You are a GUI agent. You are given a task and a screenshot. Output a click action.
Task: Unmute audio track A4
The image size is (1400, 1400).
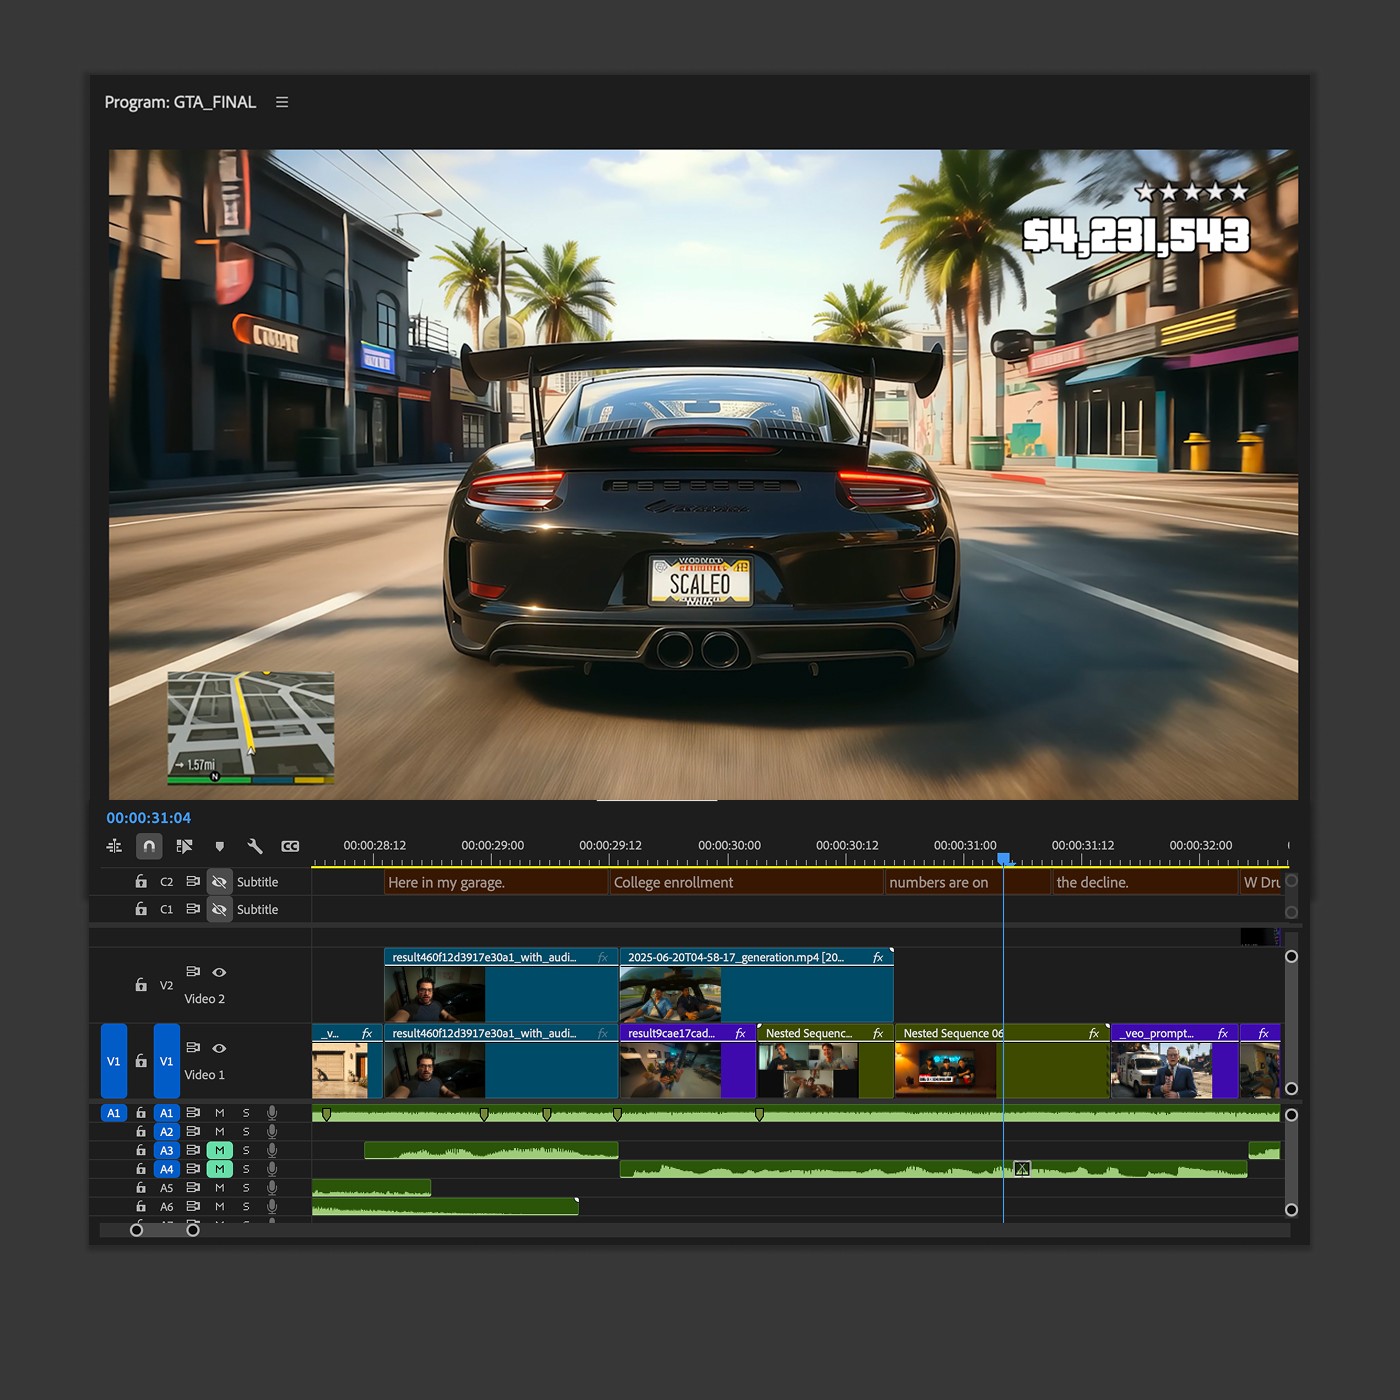pyautogui.click(x=219, y=1169)
